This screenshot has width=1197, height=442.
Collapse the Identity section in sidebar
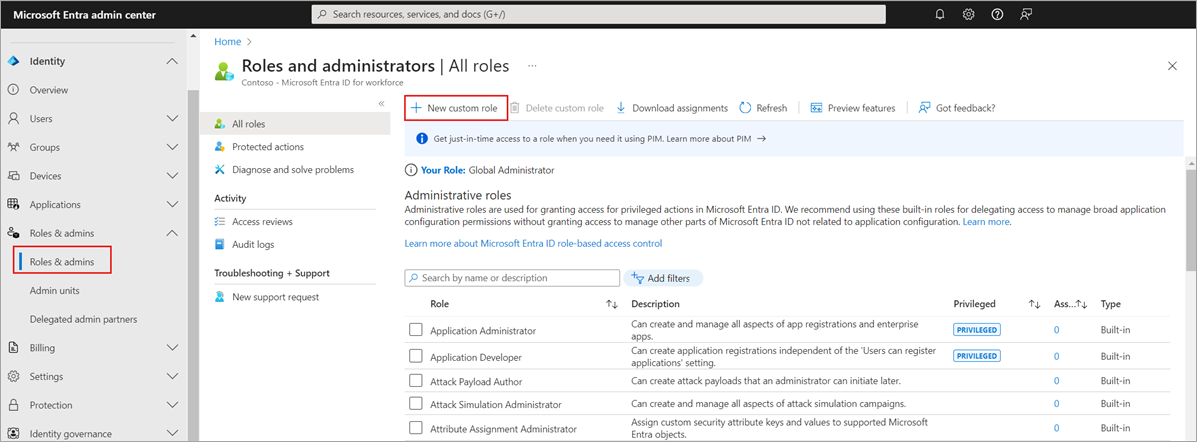click(x=172, y=61)
